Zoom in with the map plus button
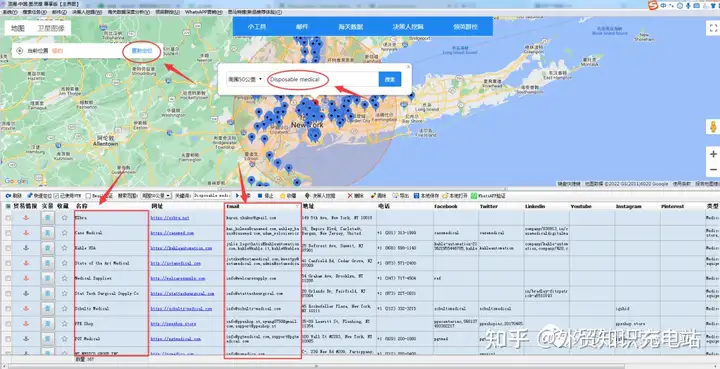The image size is (720, 369). pos(713,154)
